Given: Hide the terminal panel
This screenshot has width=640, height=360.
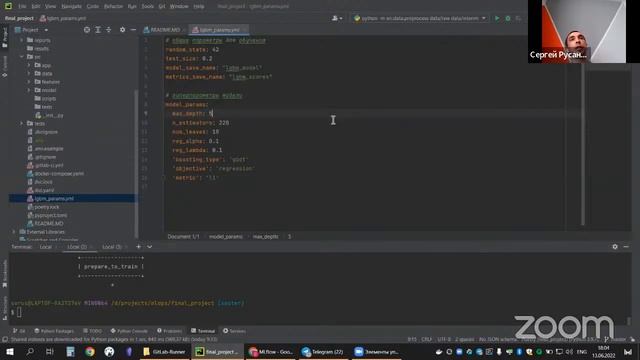Looking at the screenshot, I should pyautogui.click(x=626, y=247).
